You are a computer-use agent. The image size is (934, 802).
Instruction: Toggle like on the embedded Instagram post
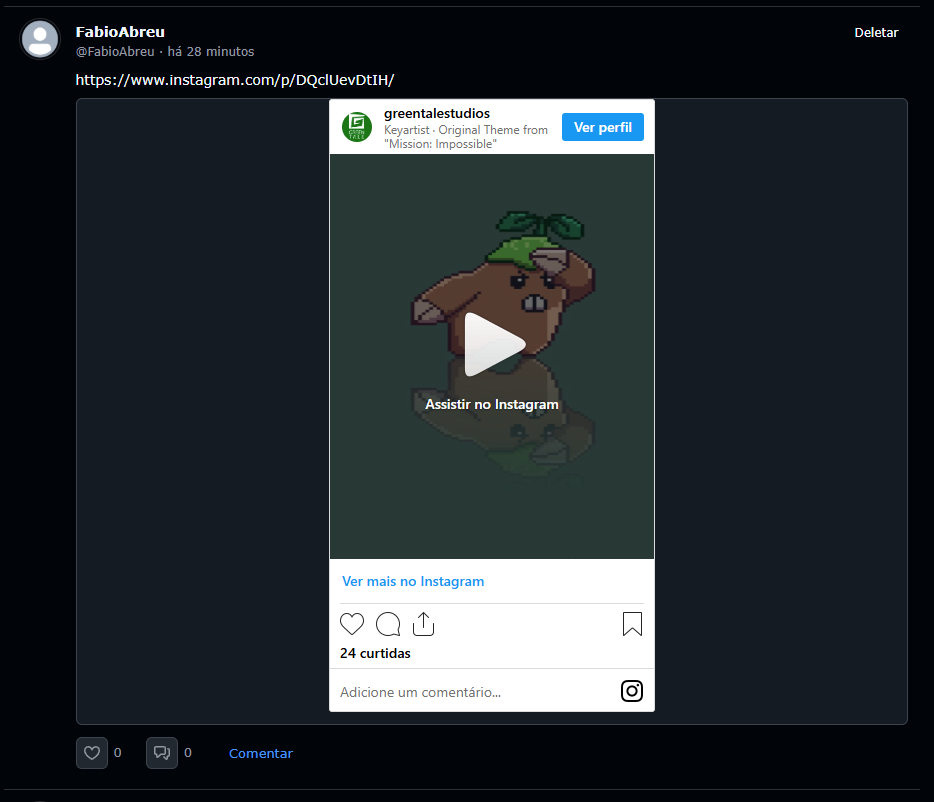tap(352, 623)
